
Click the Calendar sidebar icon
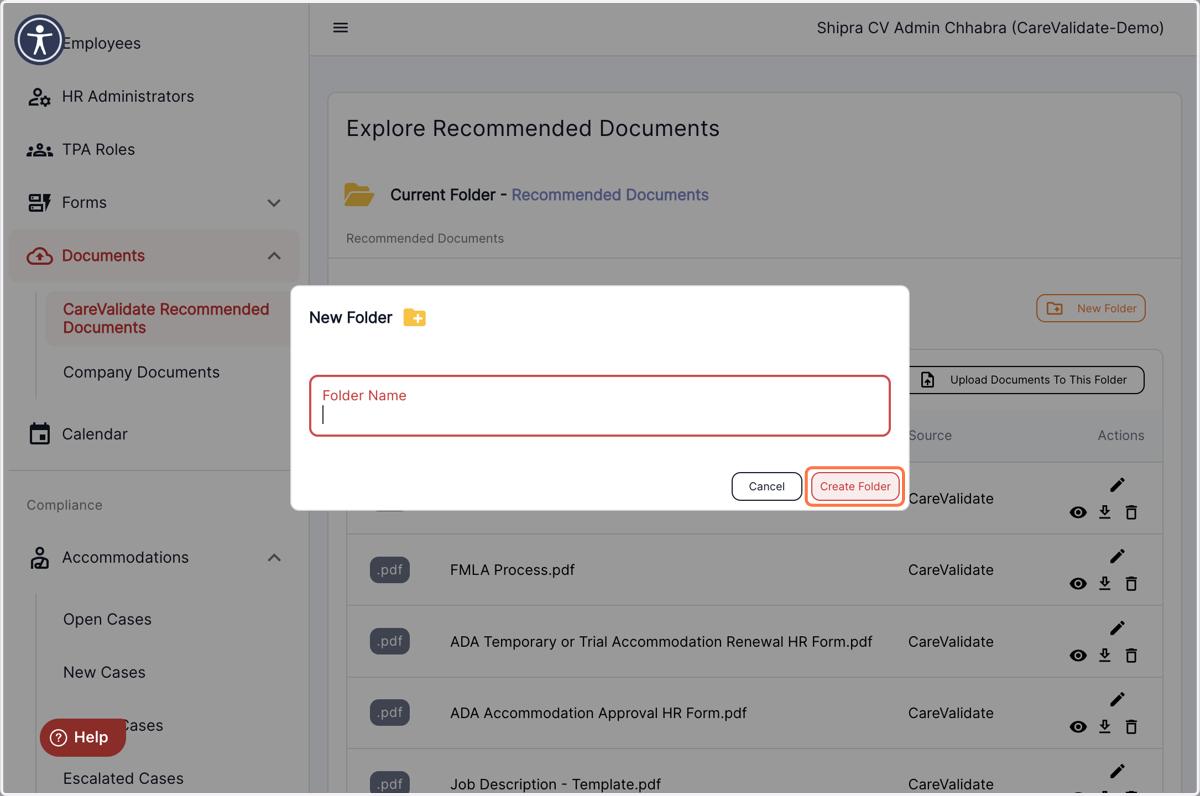[39, 434]
